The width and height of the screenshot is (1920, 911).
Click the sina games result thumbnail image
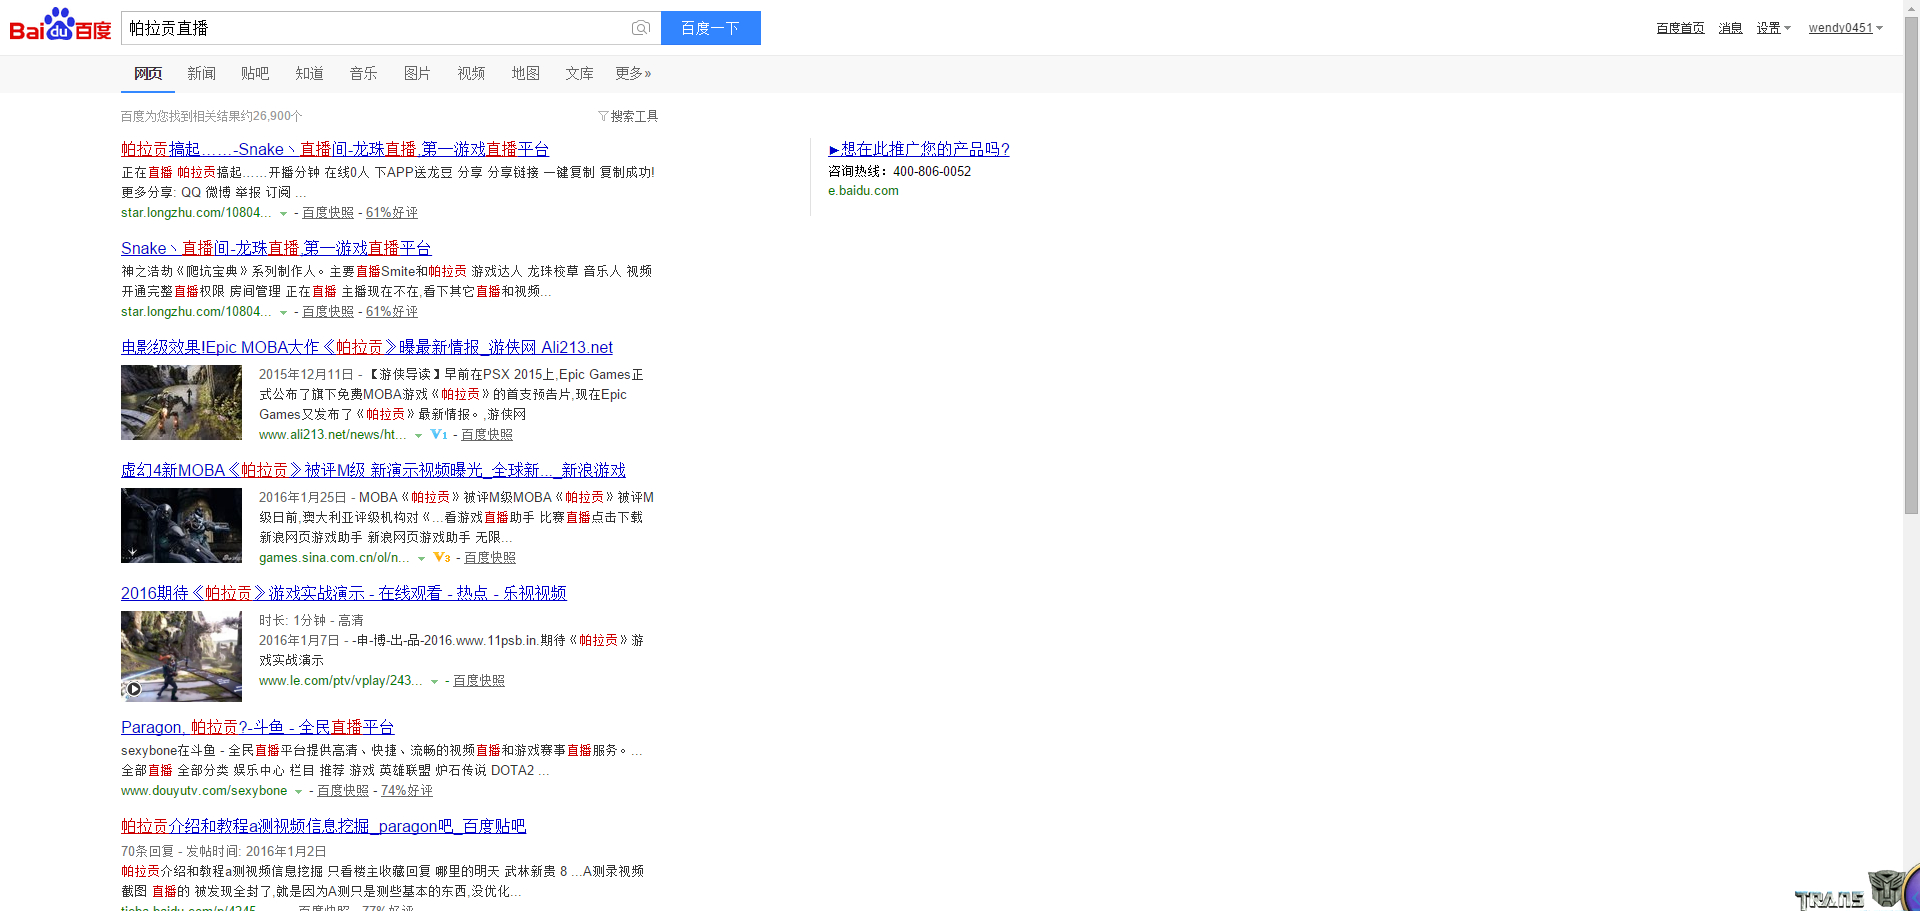tap(181, 525)
